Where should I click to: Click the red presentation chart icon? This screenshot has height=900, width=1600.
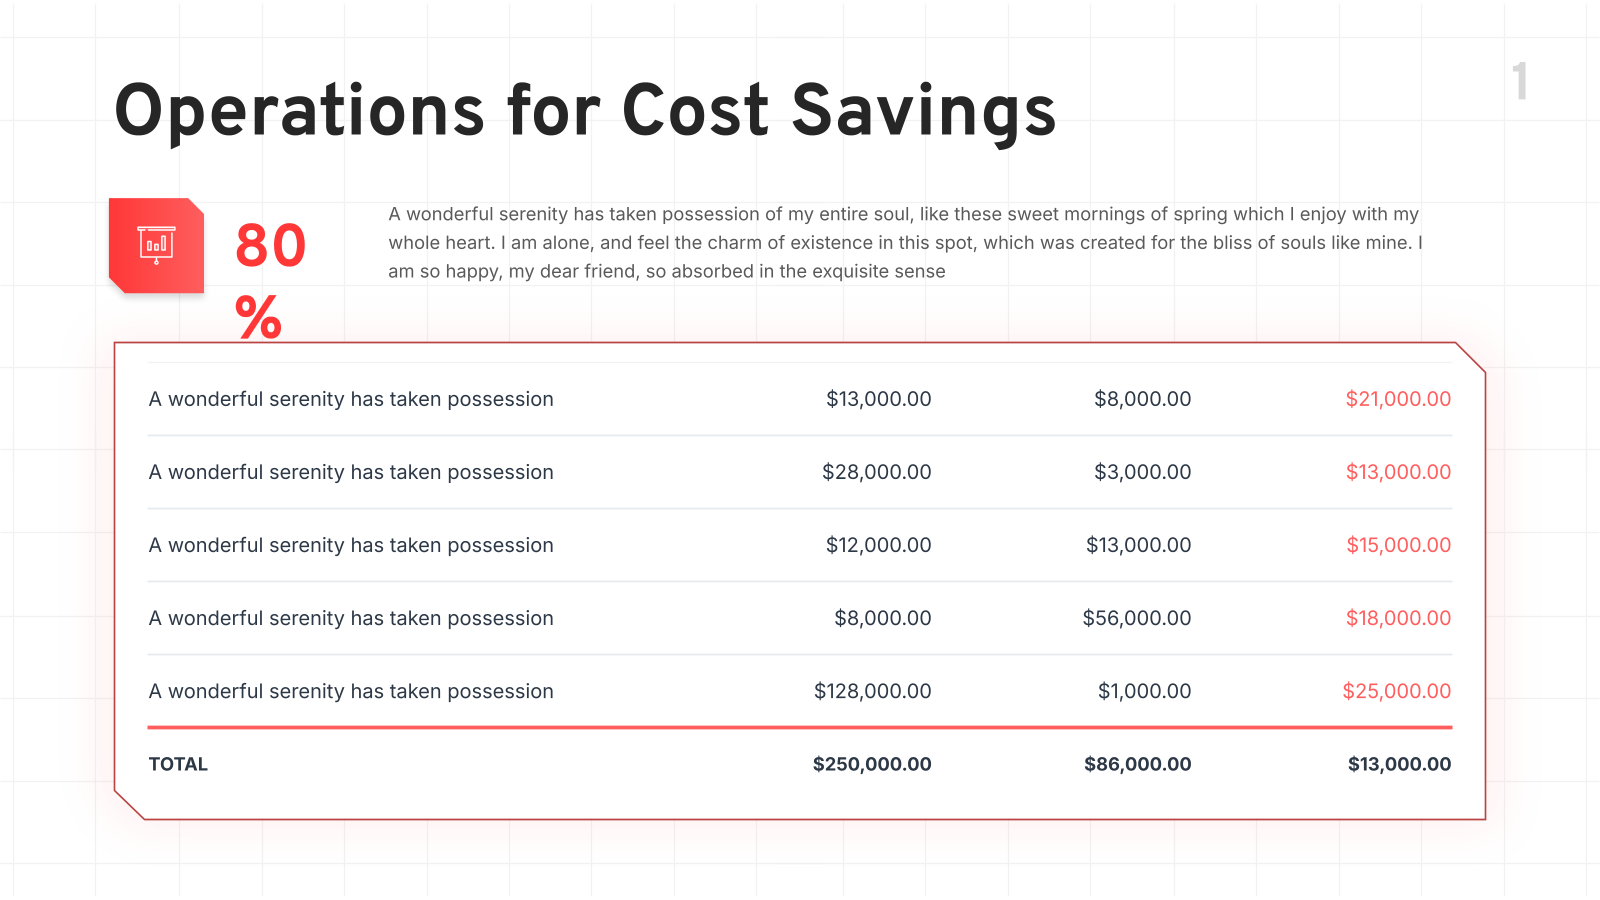[x=157, y=246]
